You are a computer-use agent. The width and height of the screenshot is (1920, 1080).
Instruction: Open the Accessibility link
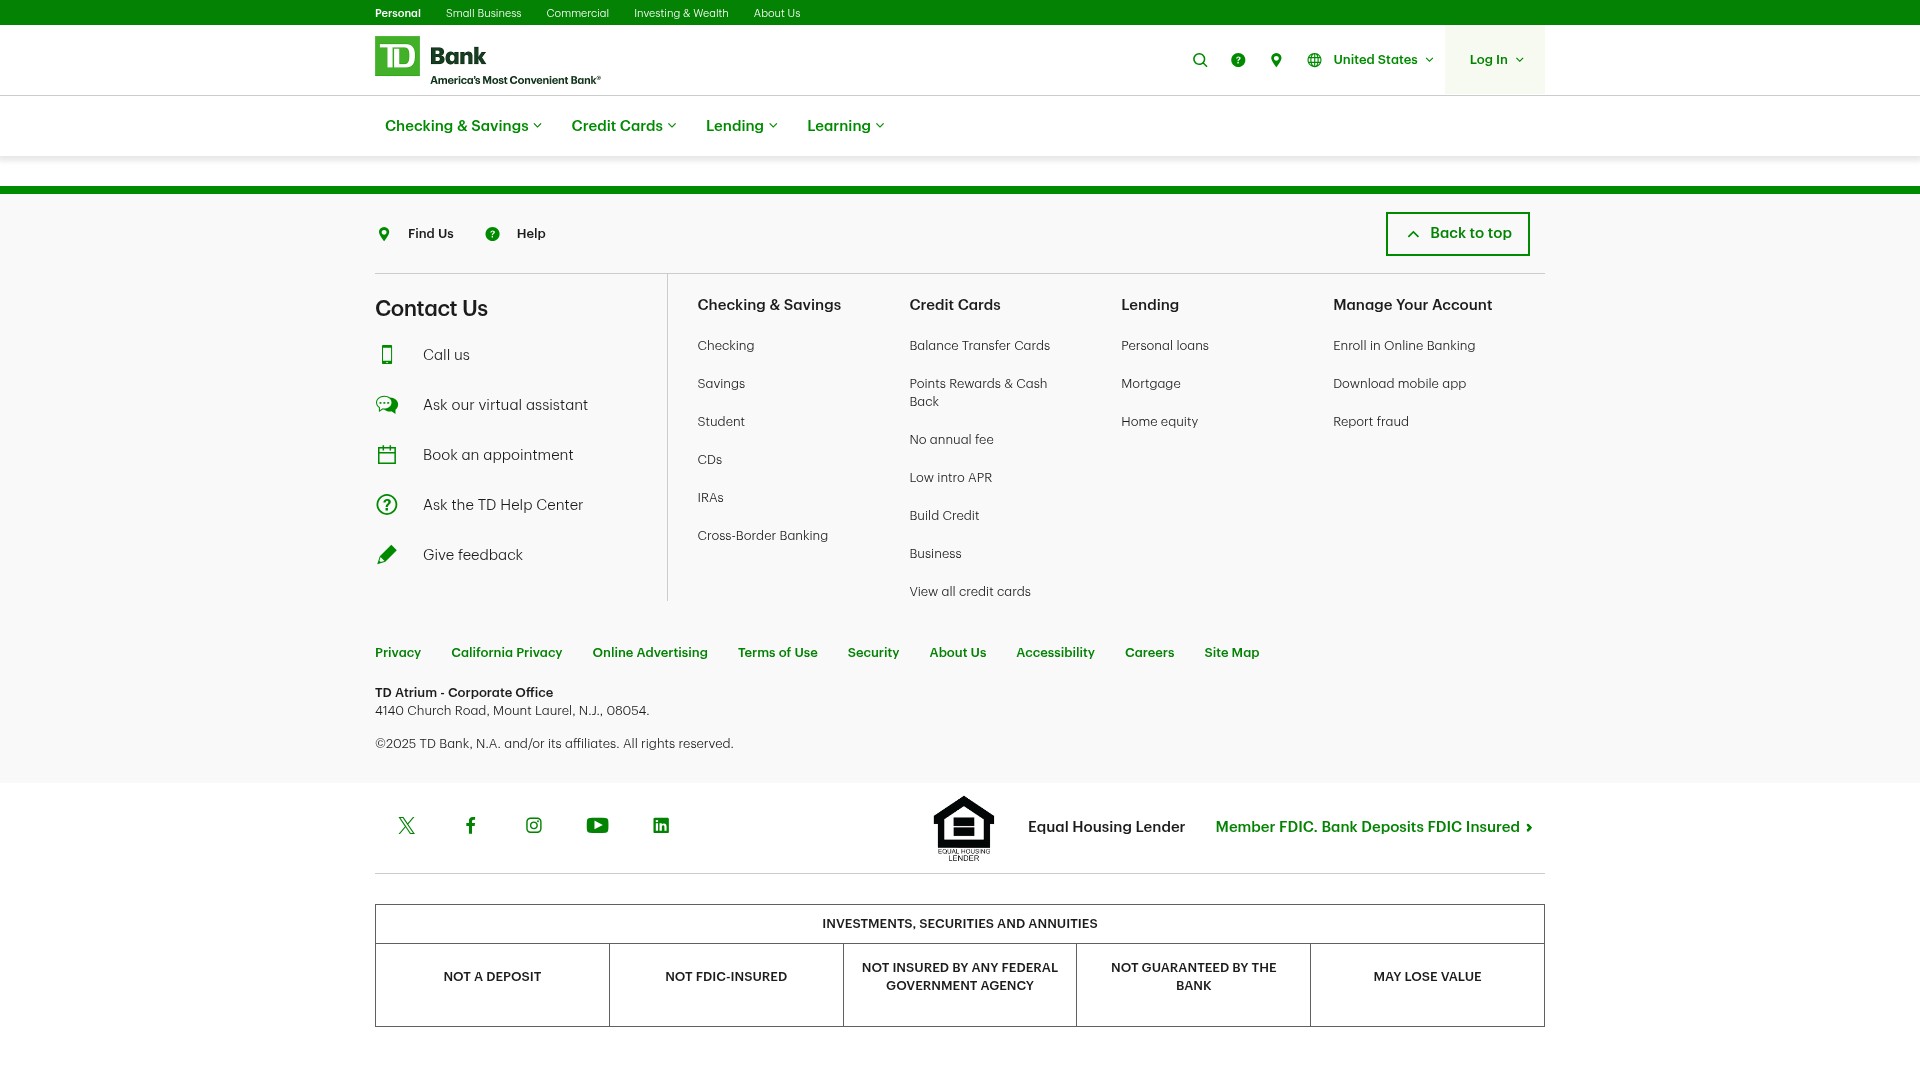(x=1055, y=653)
